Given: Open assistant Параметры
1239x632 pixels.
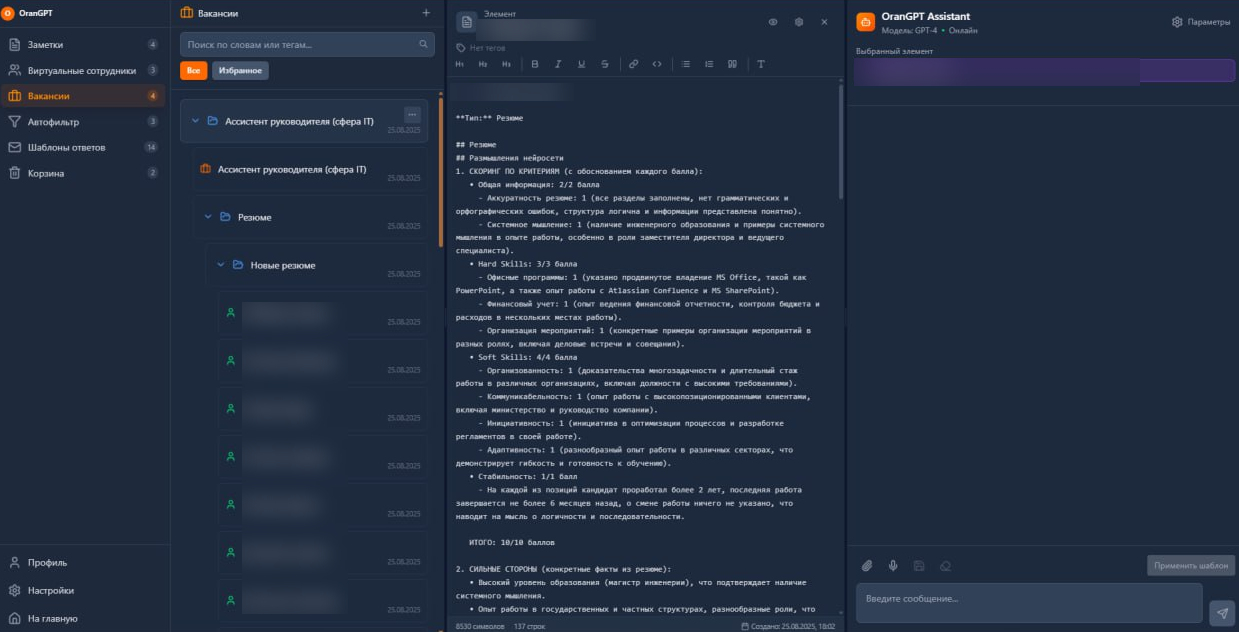Looking at the screenshot, I should (x=1201, y=22).
